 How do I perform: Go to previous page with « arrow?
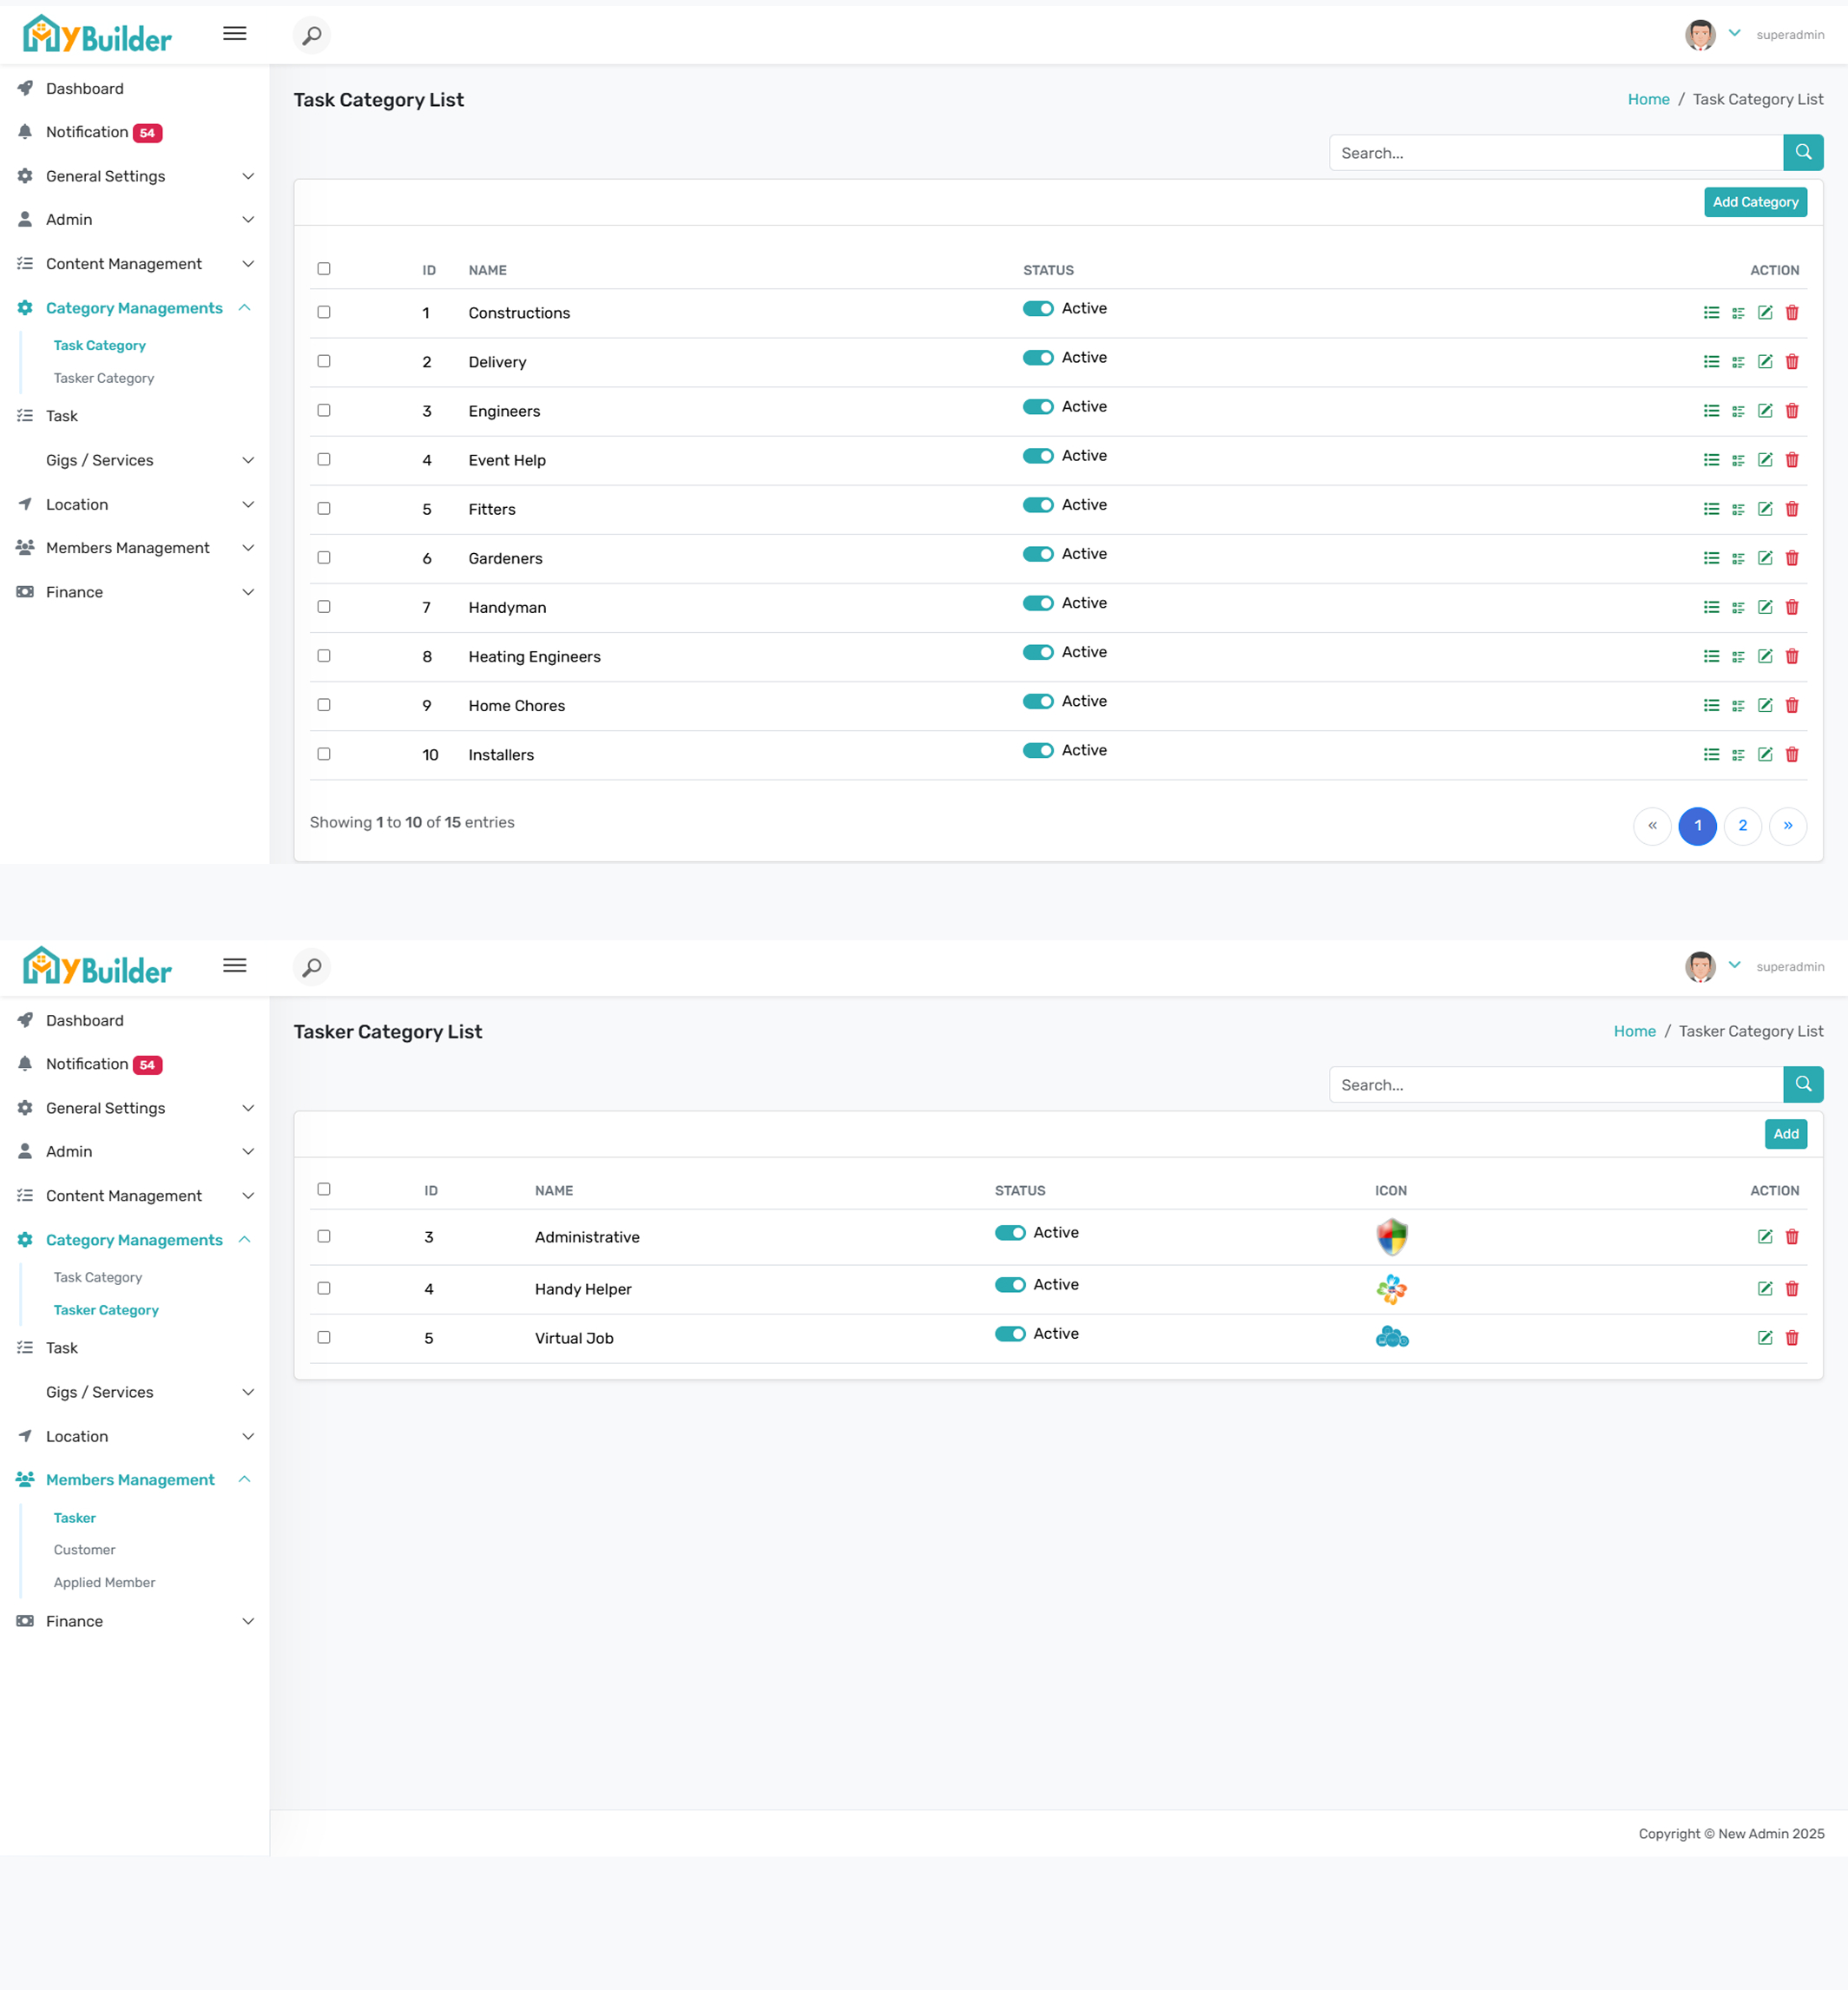click(1651, 826)
